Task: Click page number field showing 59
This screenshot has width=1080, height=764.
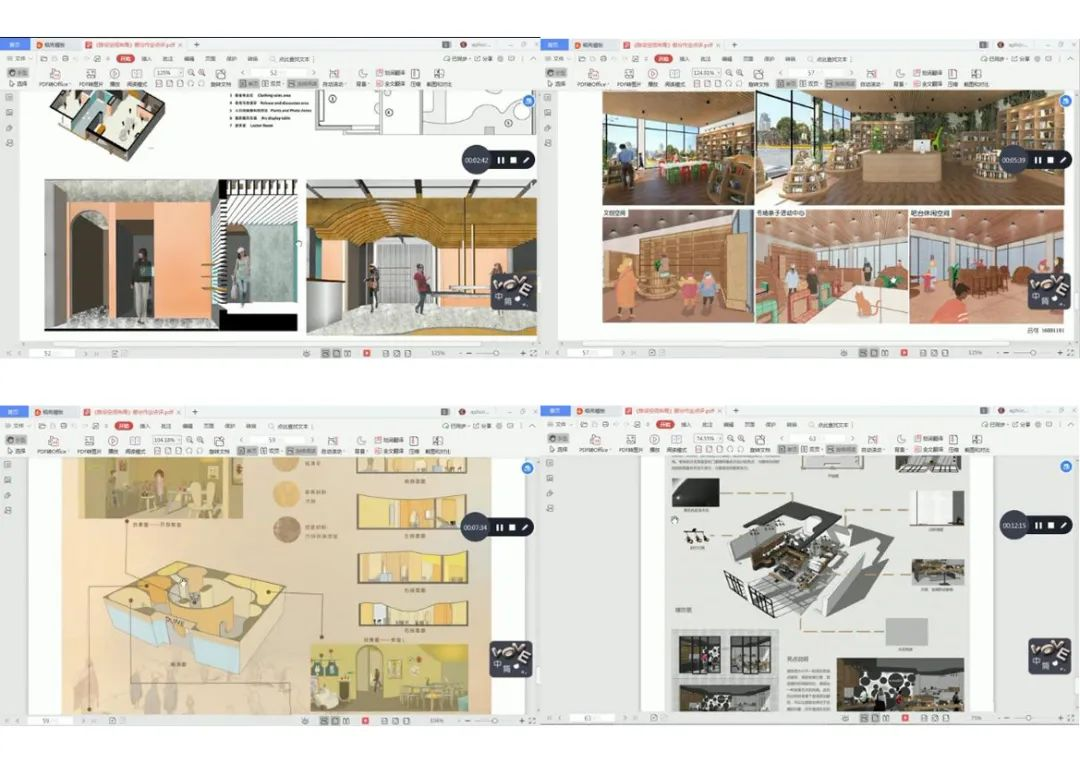Action: tap(272, 439)
